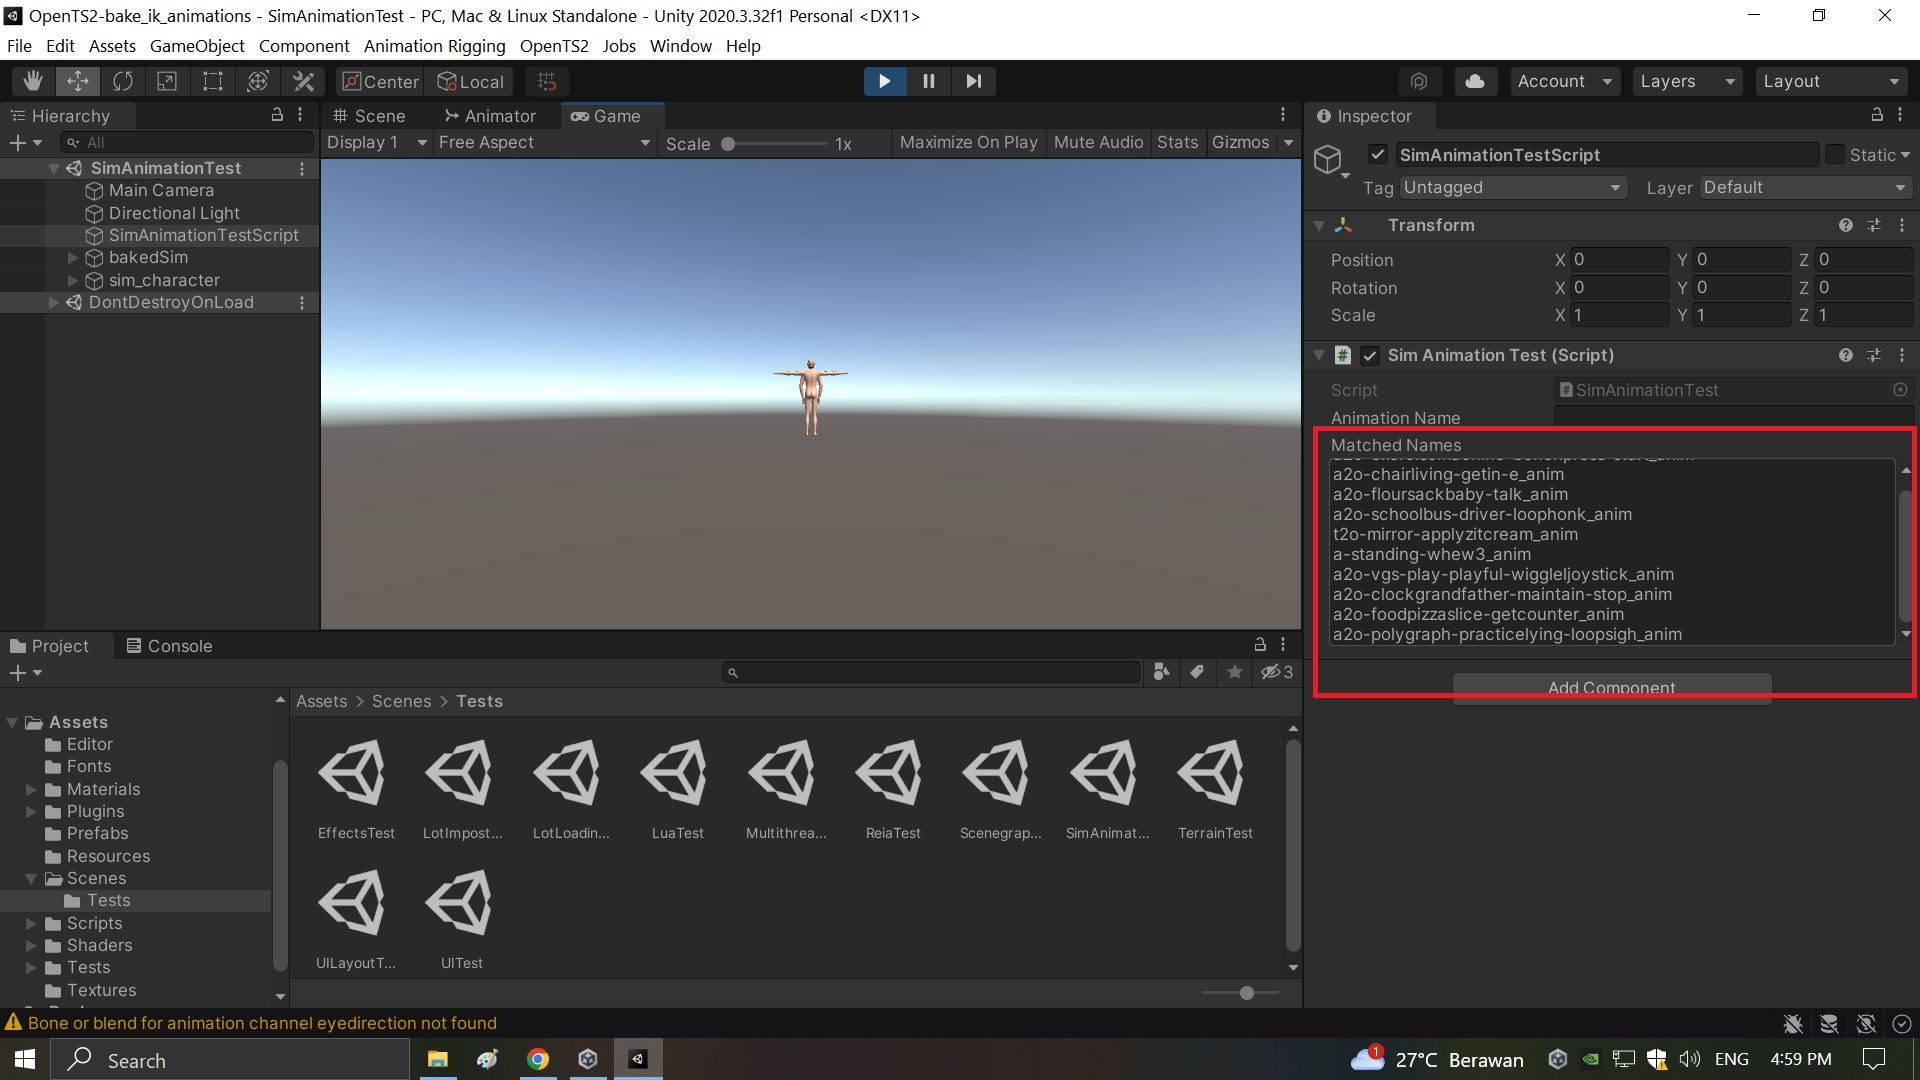
Task: Lock the Inspector panel
Action: pos(1878,115)
